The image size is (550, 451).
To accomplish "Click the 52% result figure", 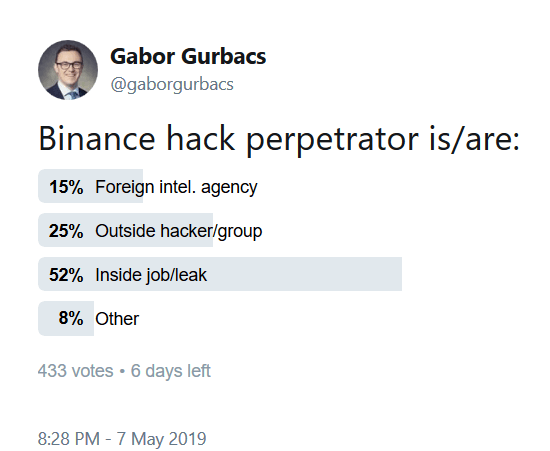I will [66, 275].
